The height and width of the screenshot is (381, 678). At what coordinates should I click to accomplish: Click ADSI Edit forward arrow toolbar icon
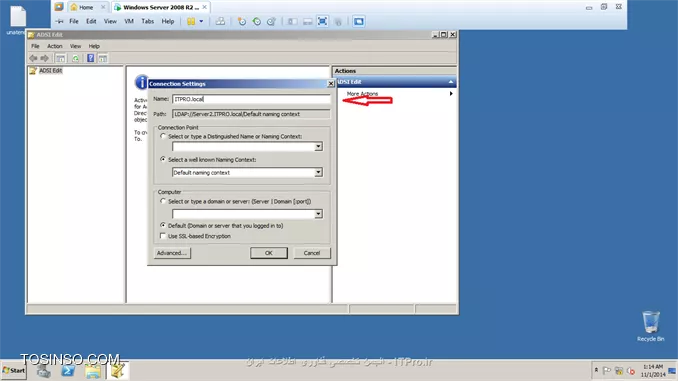tap(45, 58)
